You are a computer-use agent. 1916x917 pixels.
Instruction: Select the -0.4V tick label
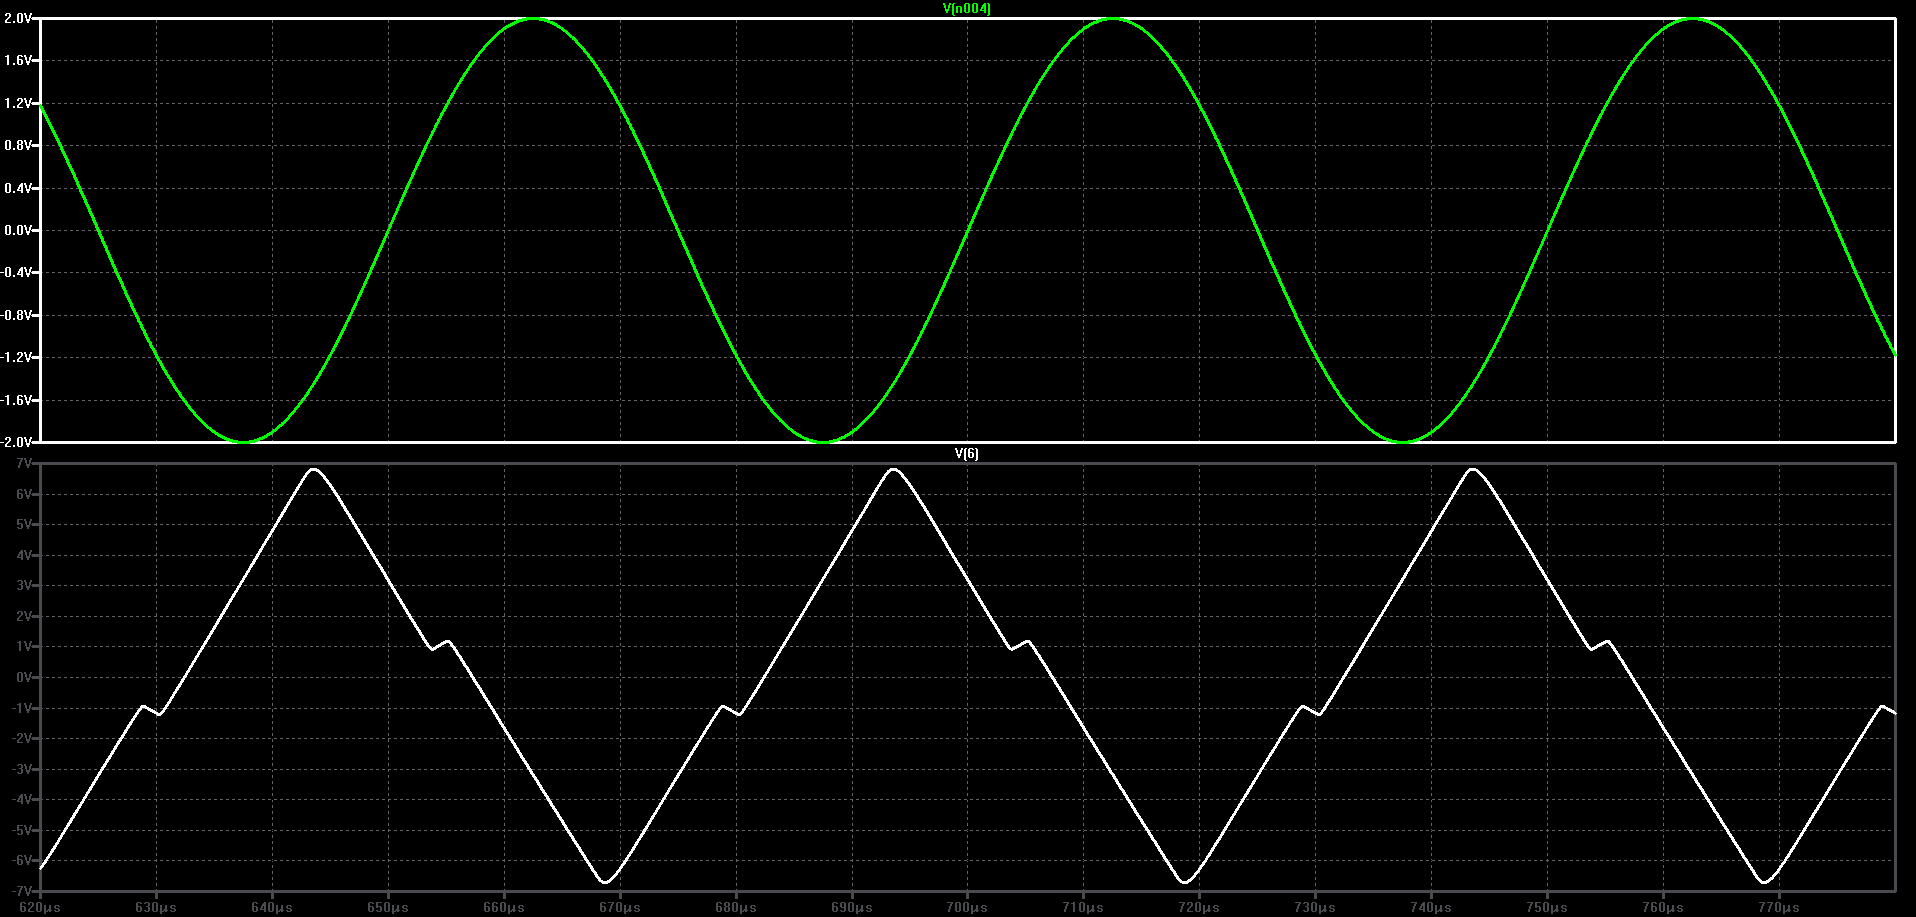pyautogui.click(x=17, y=272)
